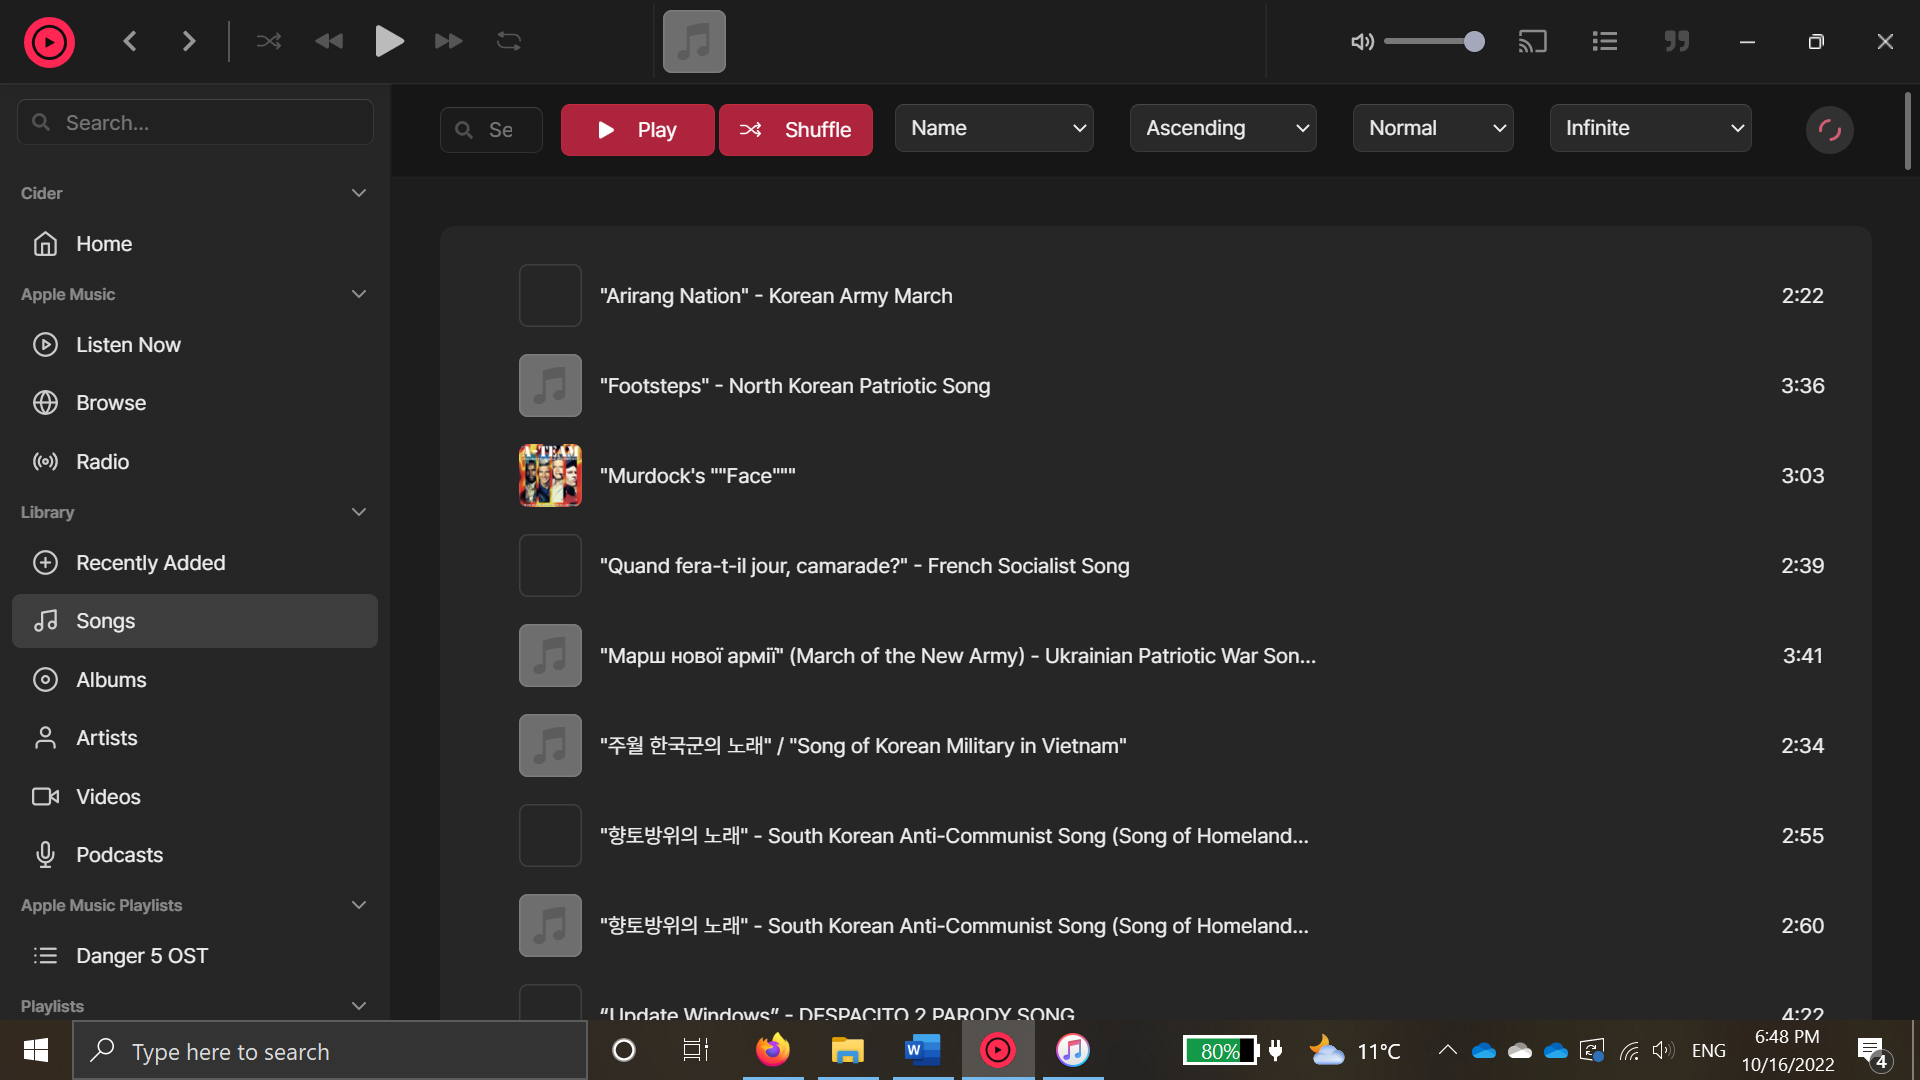Open Albums in the library
This screenshot has height=1080, width=1920.
click(x=195, y=680)
